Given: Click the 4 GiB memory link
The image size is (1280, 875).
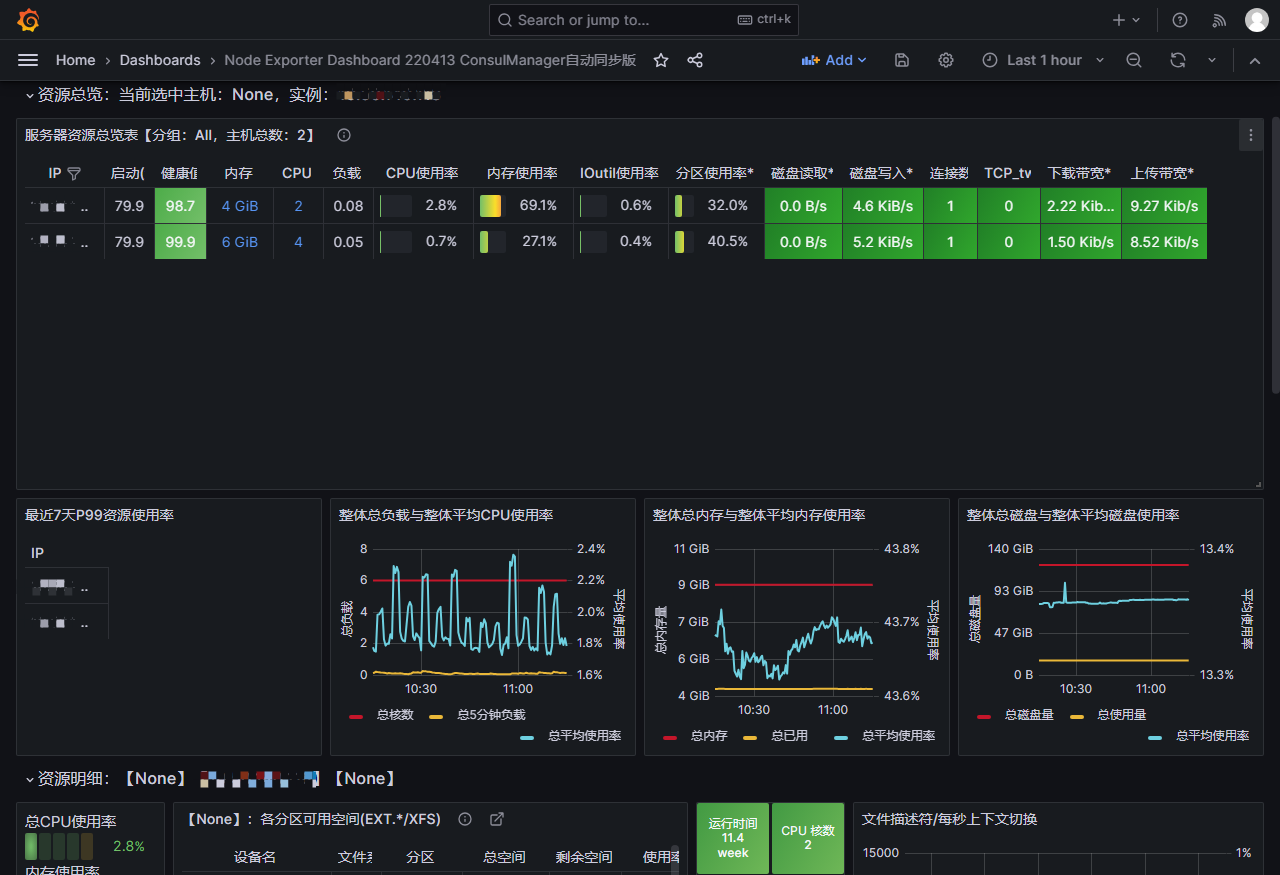Looking at the screenshot, I should point(239,206).
